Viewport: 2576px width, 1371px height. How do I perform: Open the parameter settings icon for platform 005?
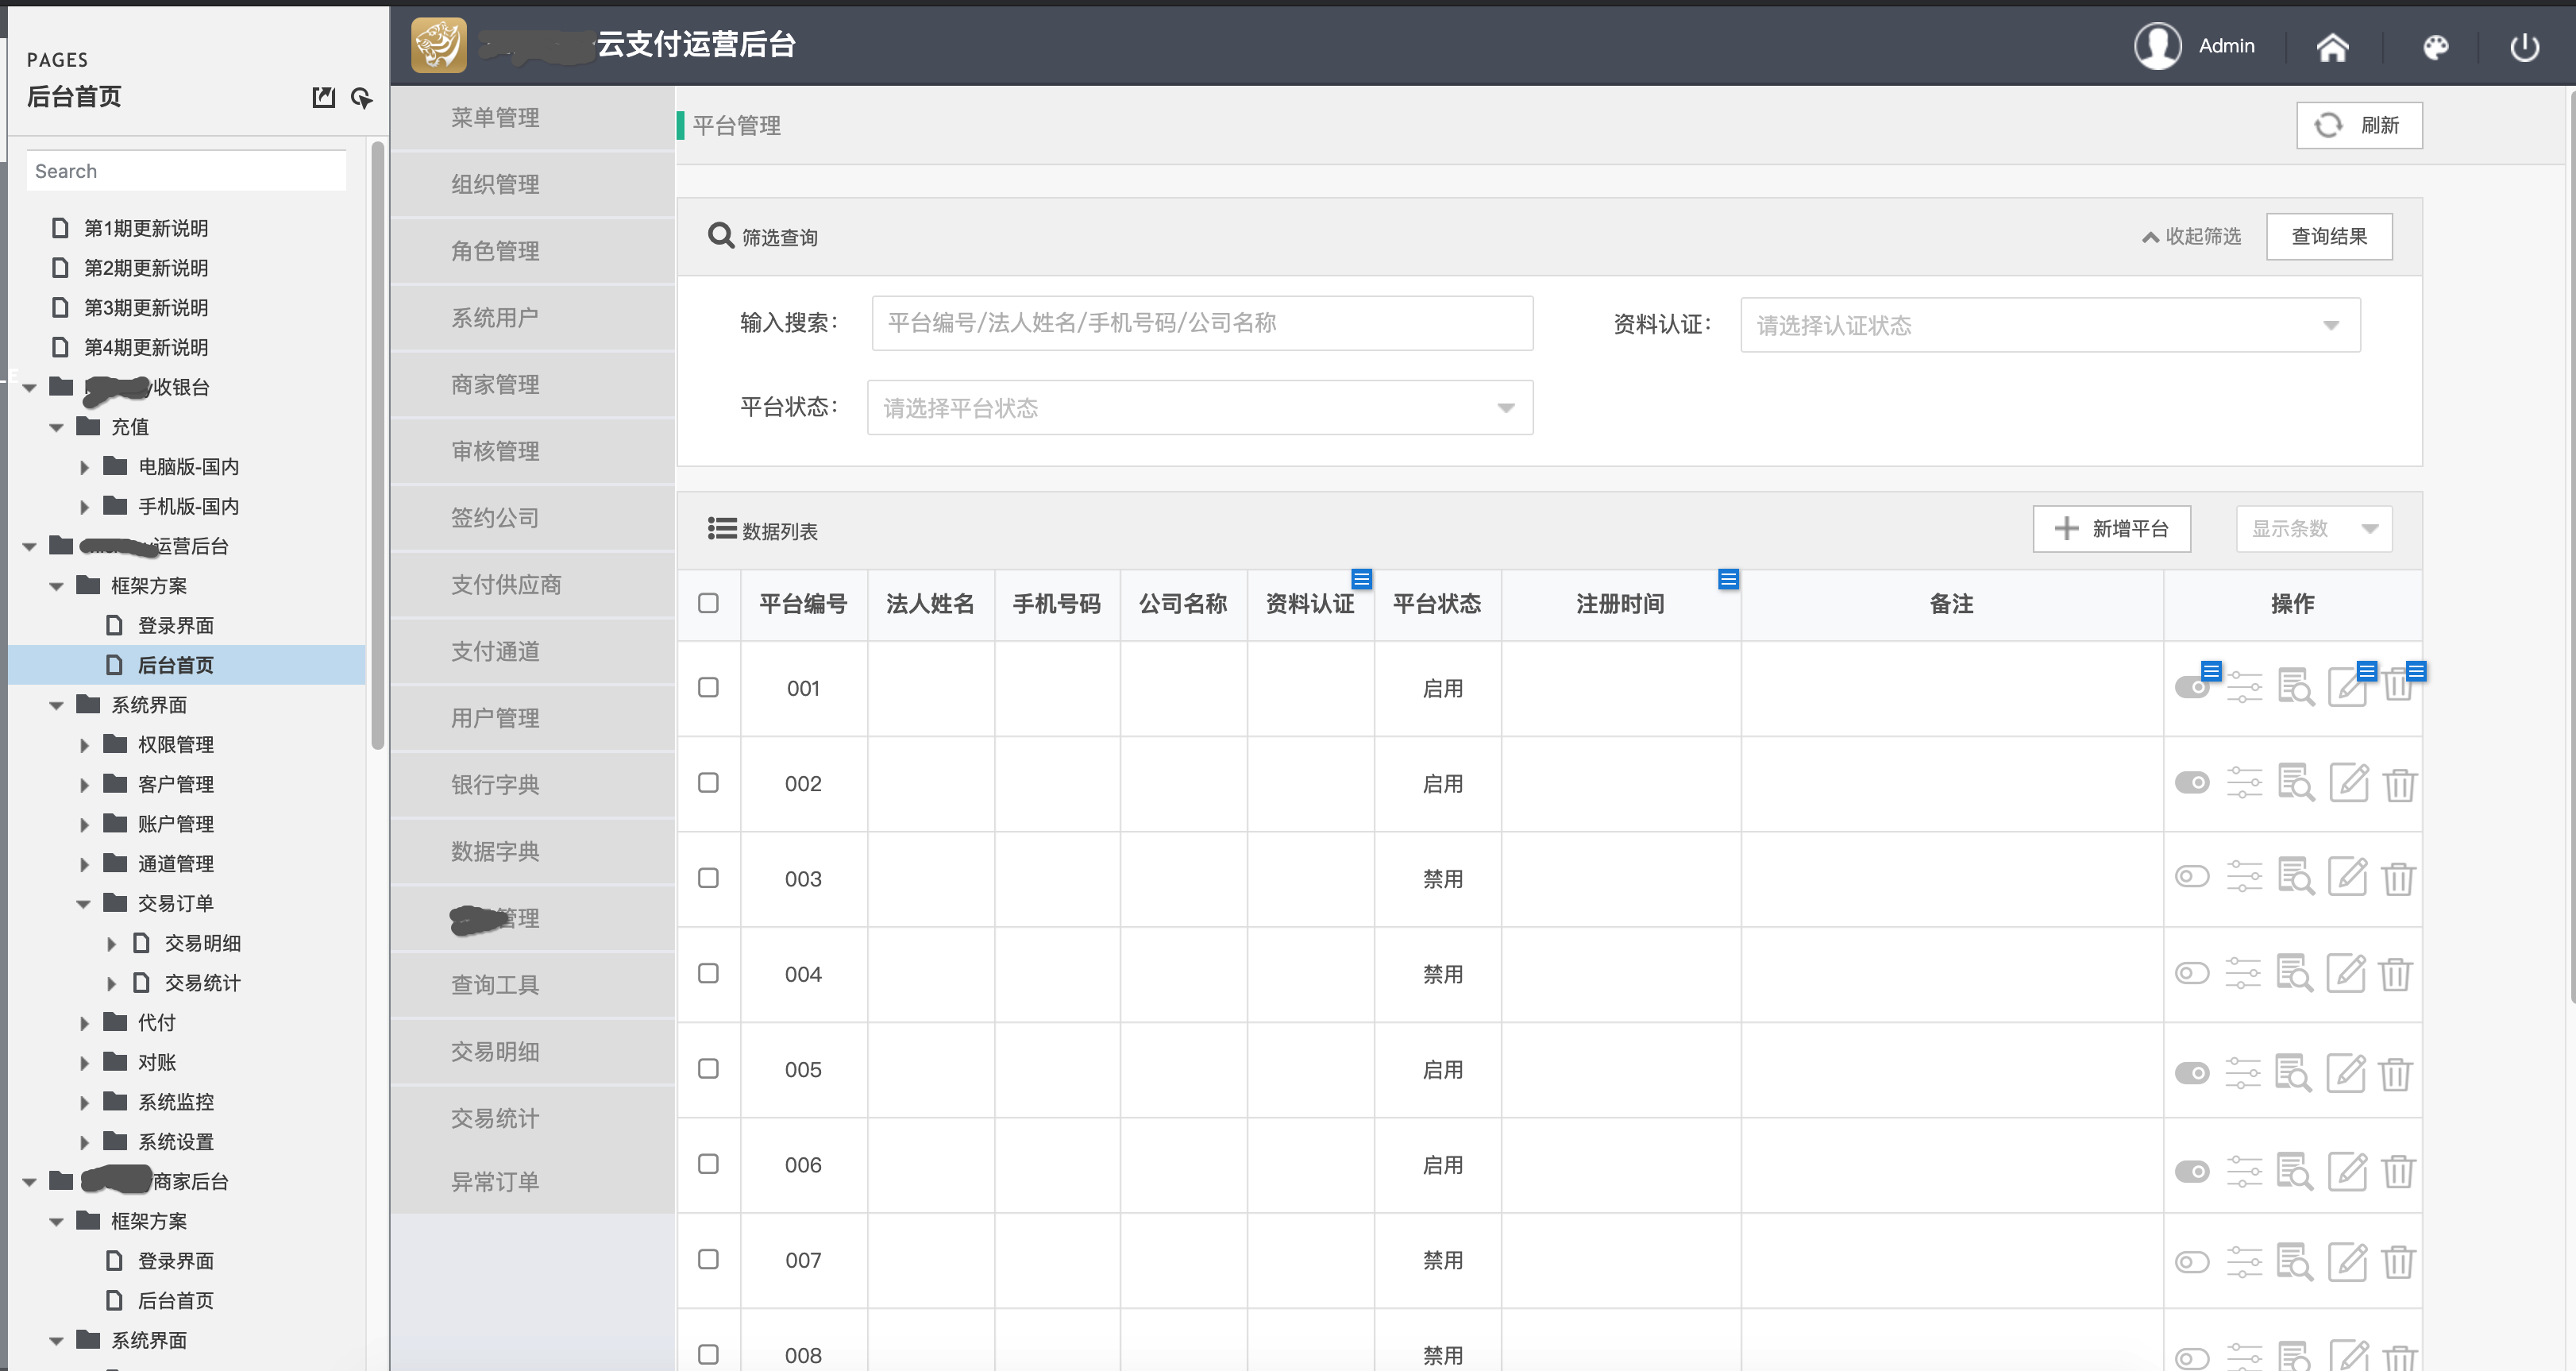point(2244,1069)
